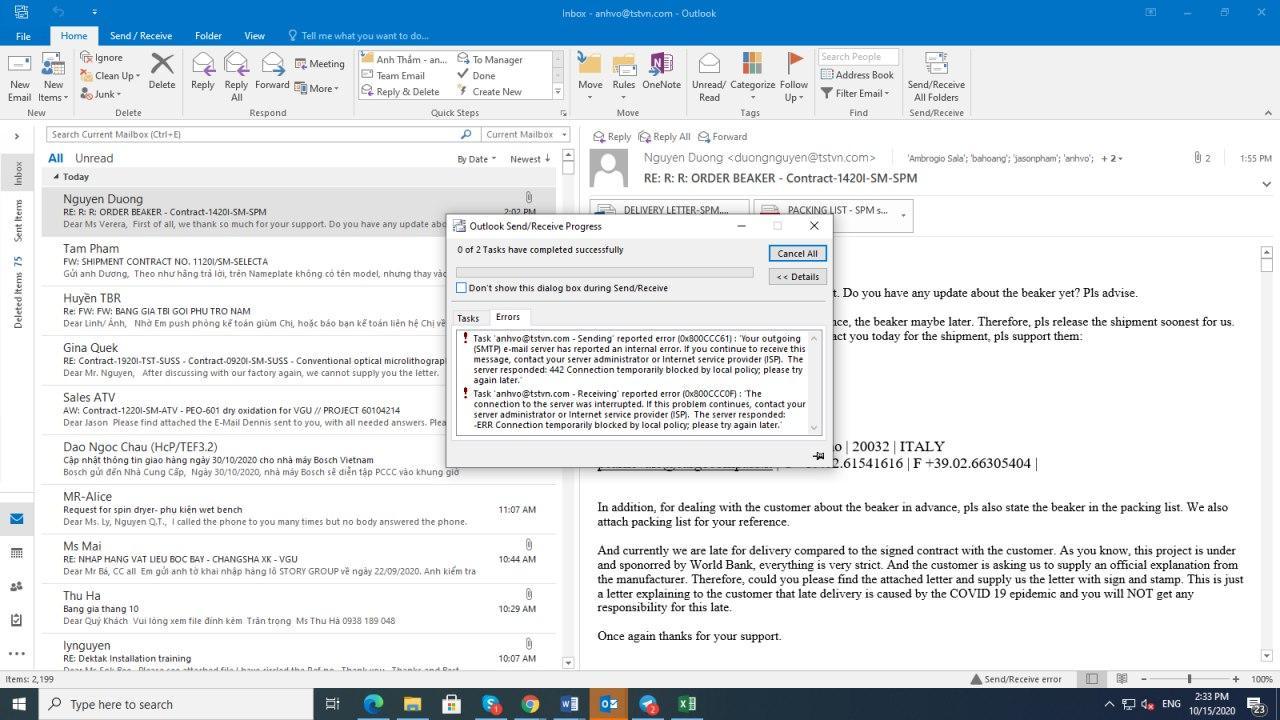Click Reply in the reading pane
This screenshot has width=1280, height=720.
tap(611, 137)
